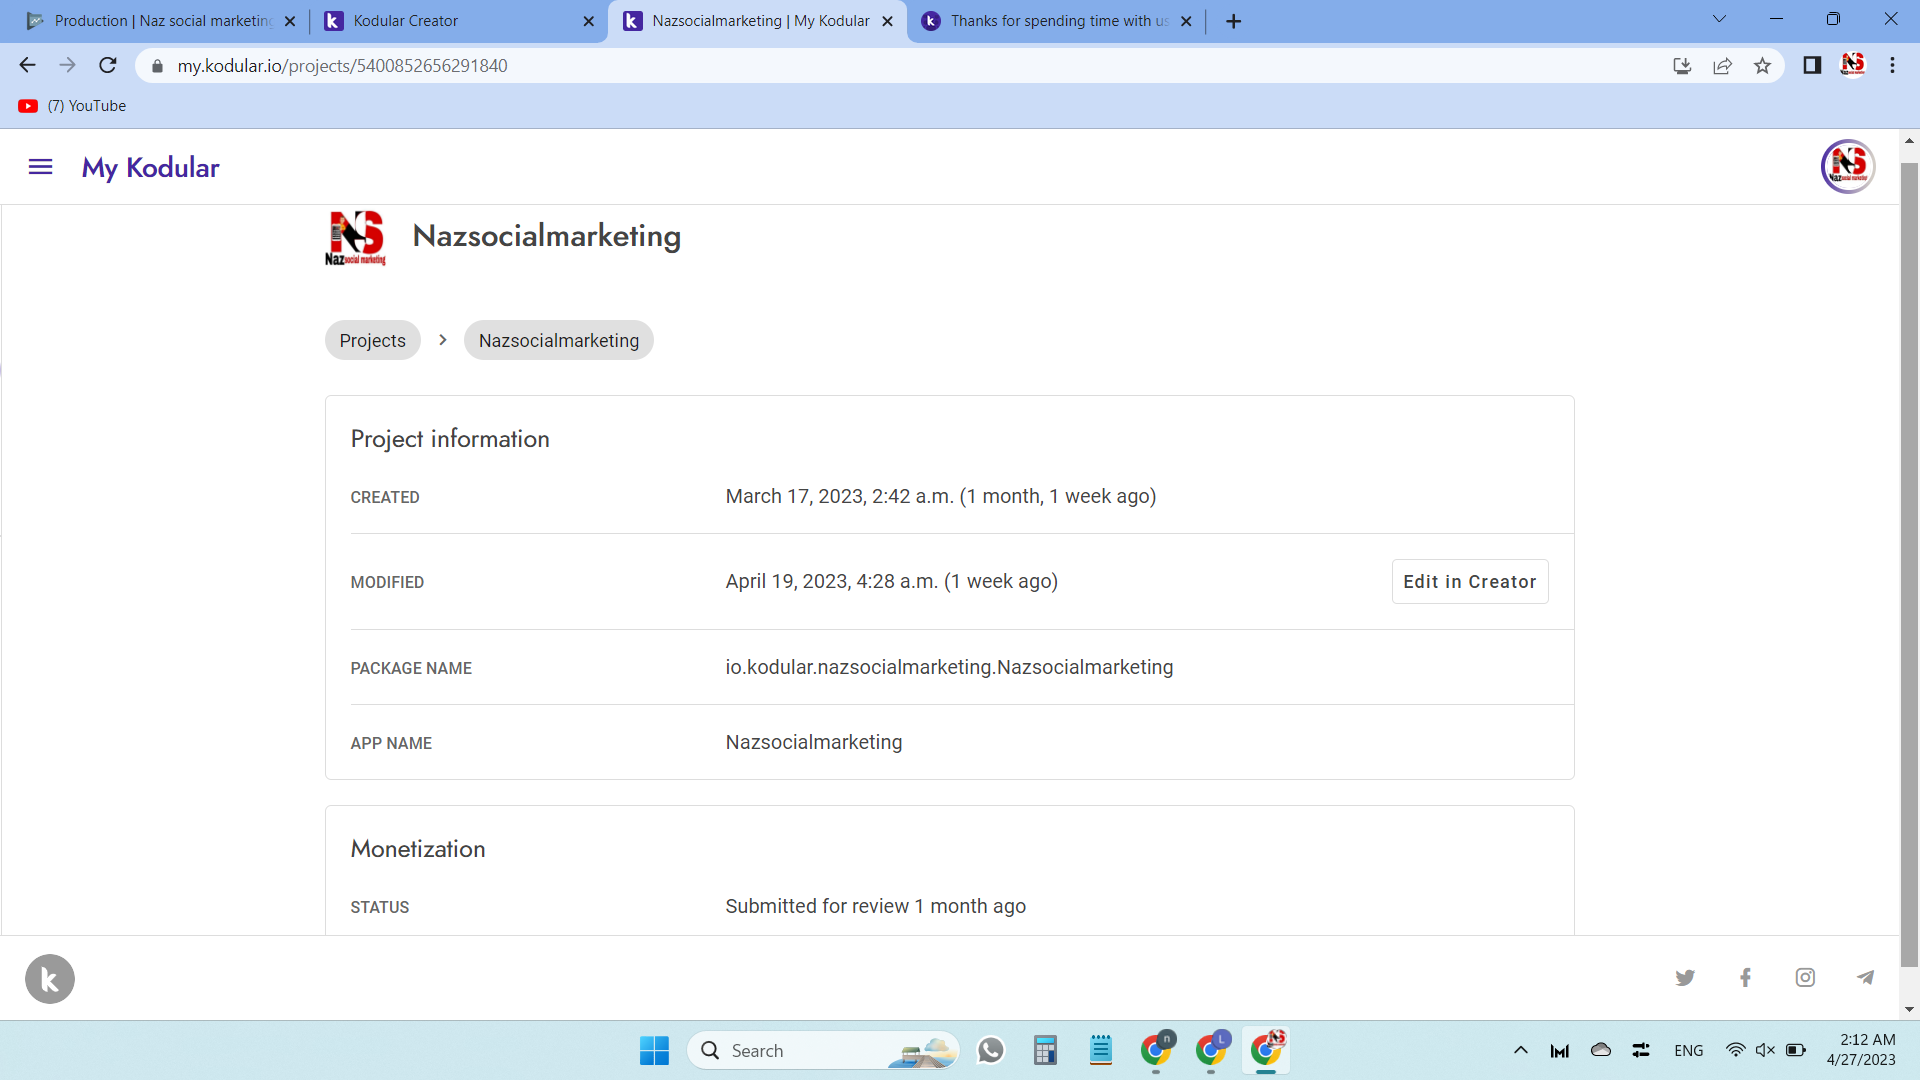This screenshot has width=1920, height=1080.
Task: Open Wi-Fi network settings
Action: coord(1736,1051)
